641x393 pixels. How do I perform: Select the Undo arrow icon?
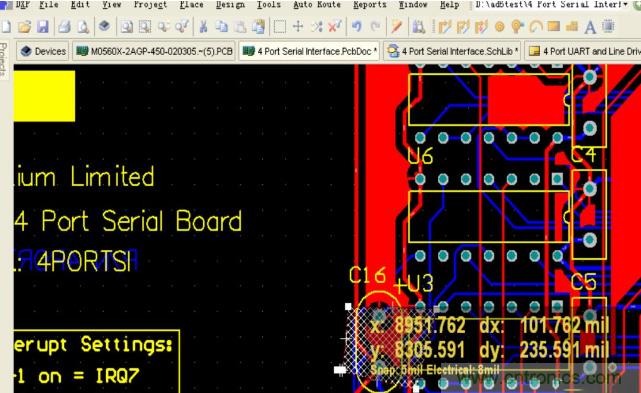pyautogui.click(x=356, y=27)
